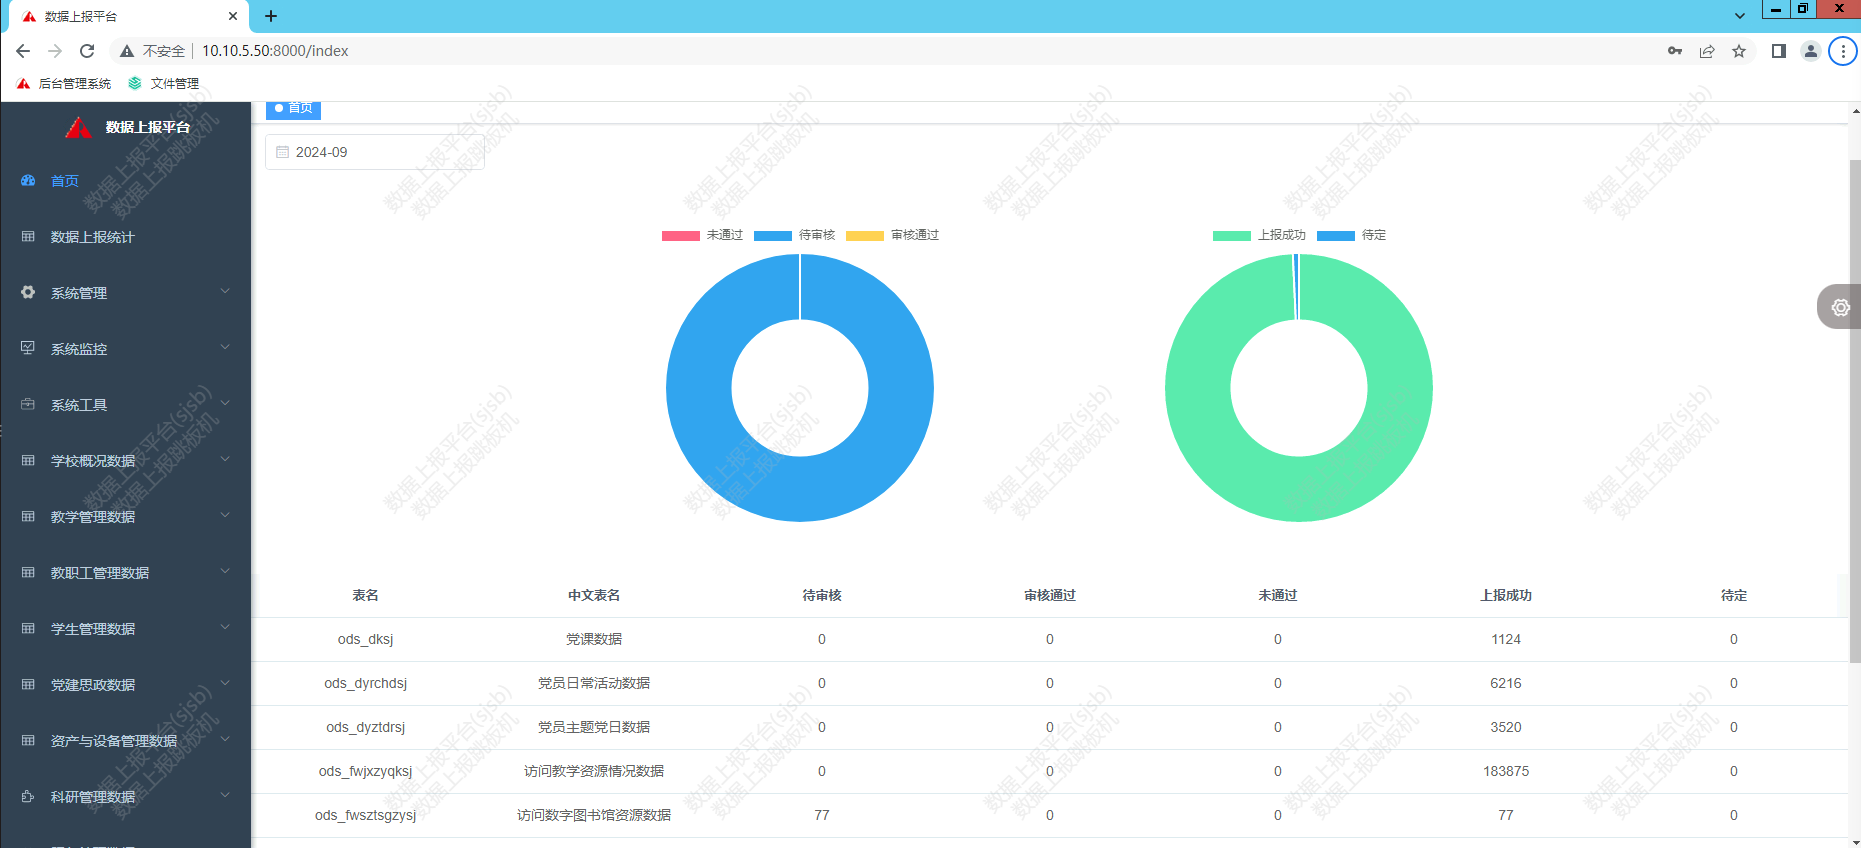1861x848 pixels.
Task: Expand 系统工具 submenu chevron
Action: point(225,403)
